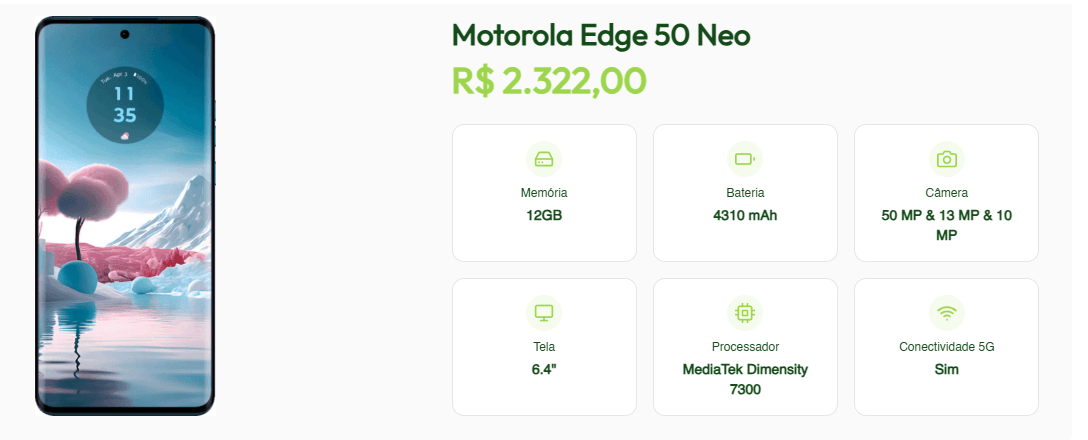The height and width of the screenshot is (440, 1088).
Task: Click the MediaTek Dimensity 7300 text
Action: click(745, 379)
